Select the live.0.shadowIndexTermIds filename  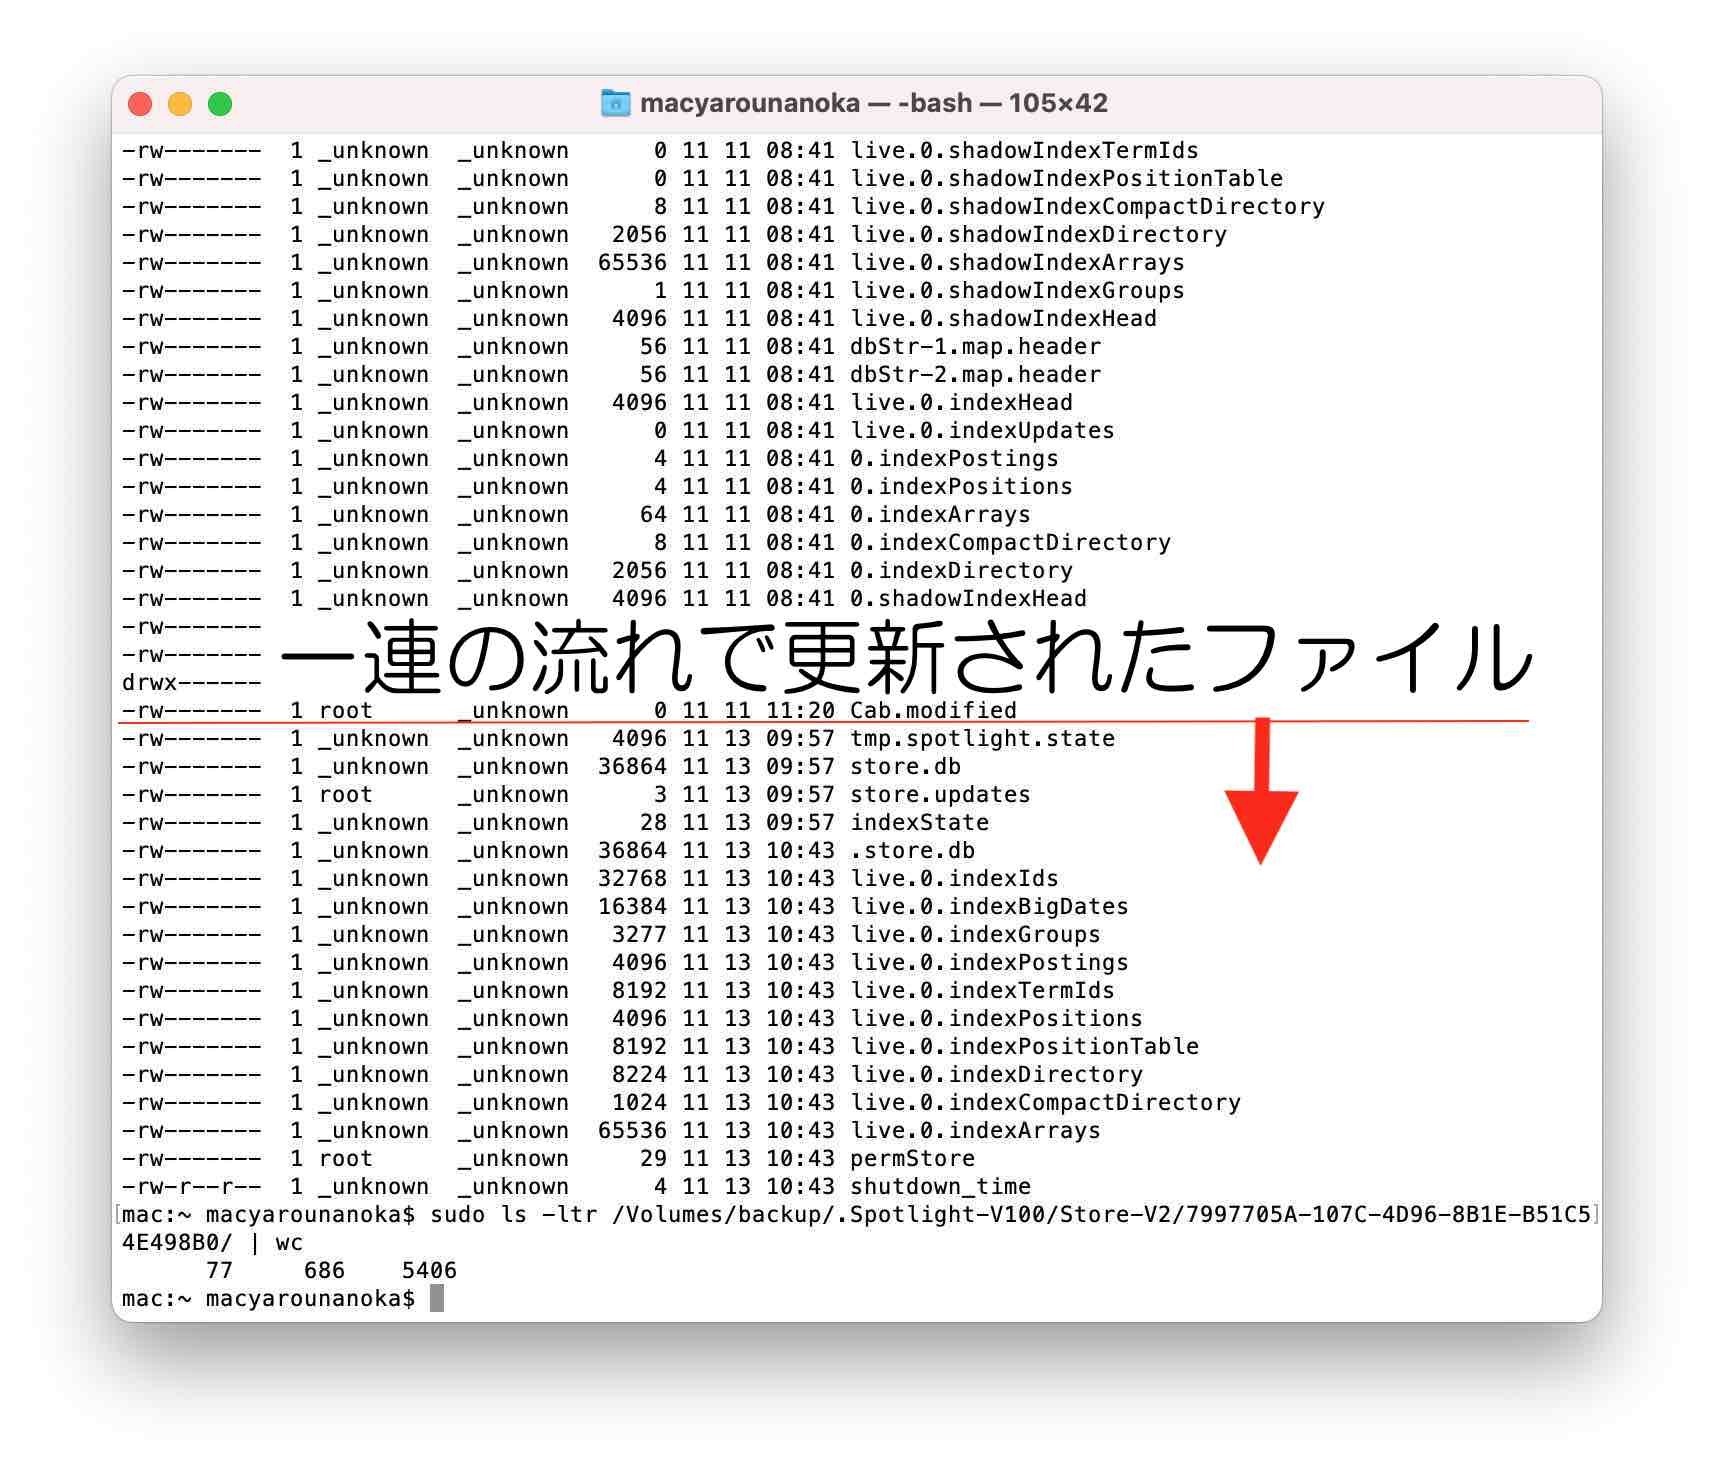point(1024,150)
